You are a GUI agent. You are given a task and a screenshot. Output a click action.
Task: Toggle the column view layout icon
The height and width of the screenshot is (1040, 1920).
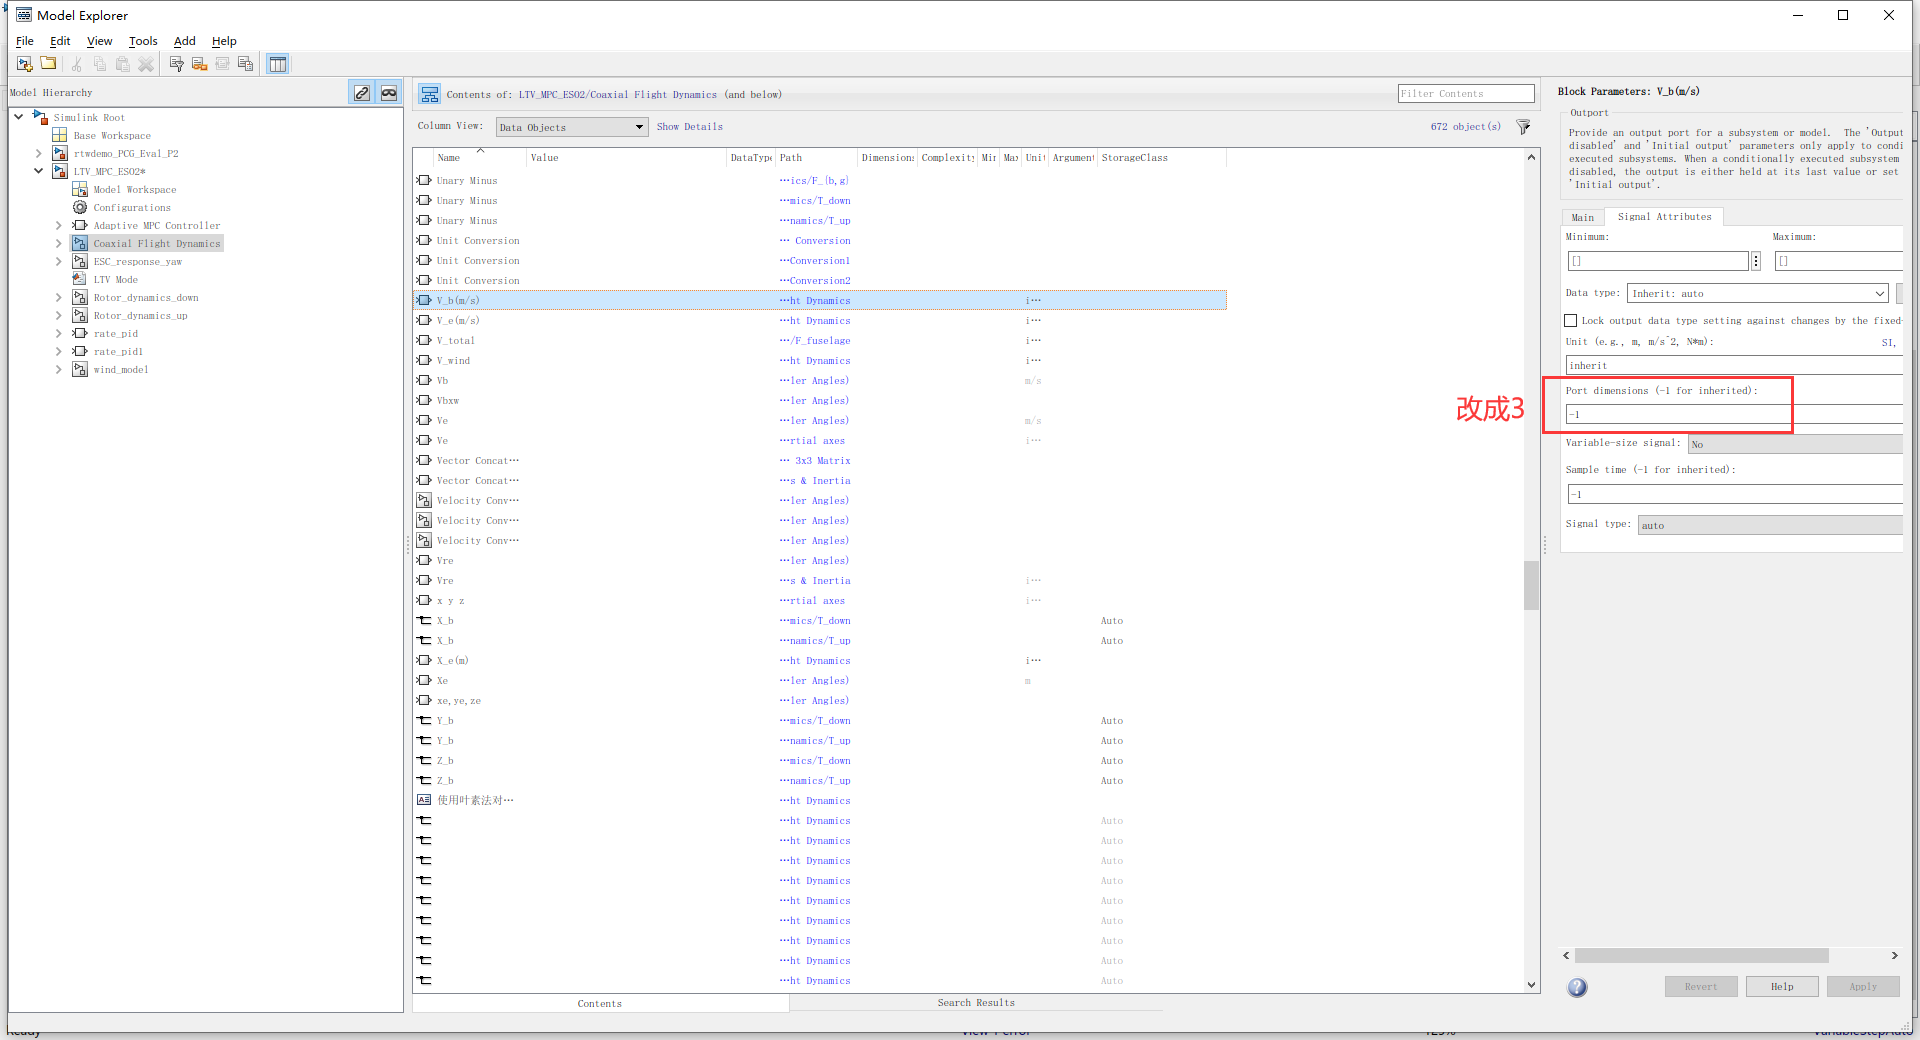coord(278,64)
